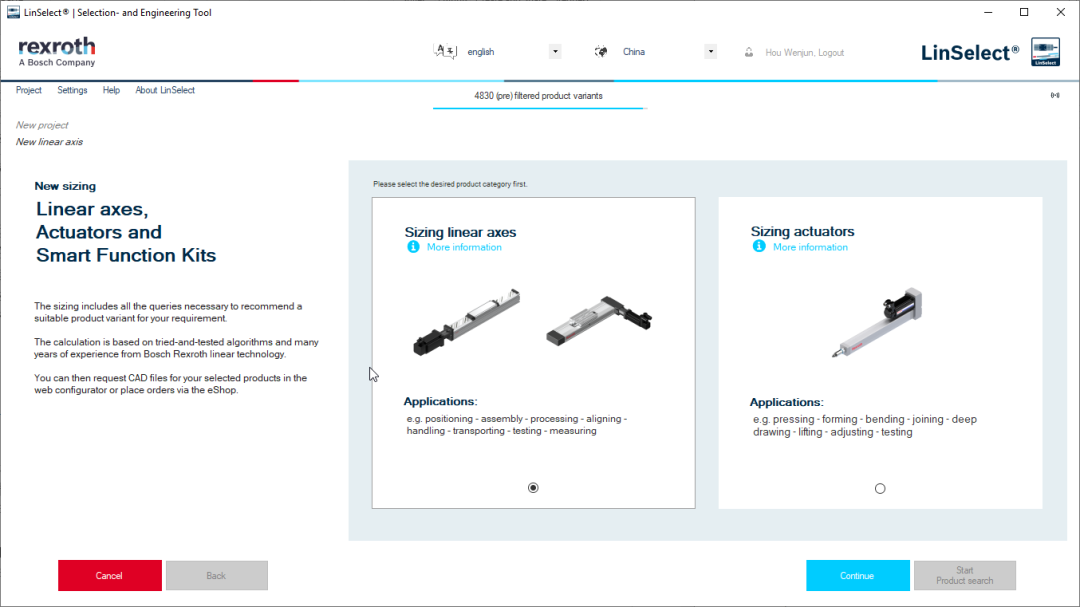
Task: Click the 'Sizing linear axes' card title
Action: pos(460,232)
